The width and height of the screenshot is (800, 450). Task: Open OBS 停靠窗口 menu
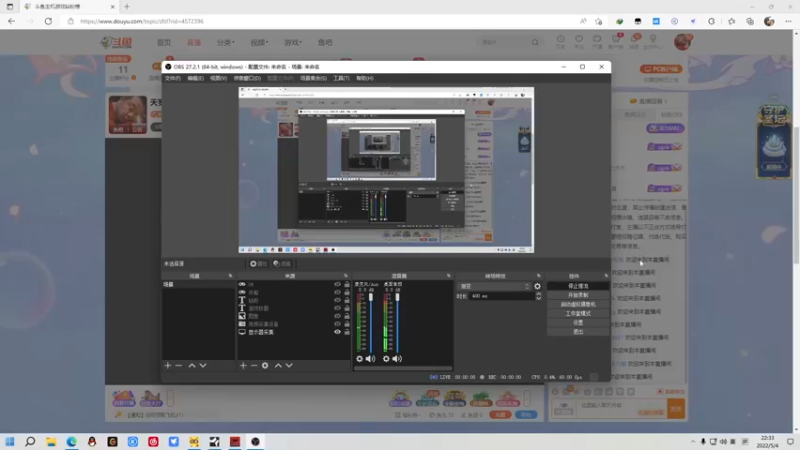(x=247, y=78)
